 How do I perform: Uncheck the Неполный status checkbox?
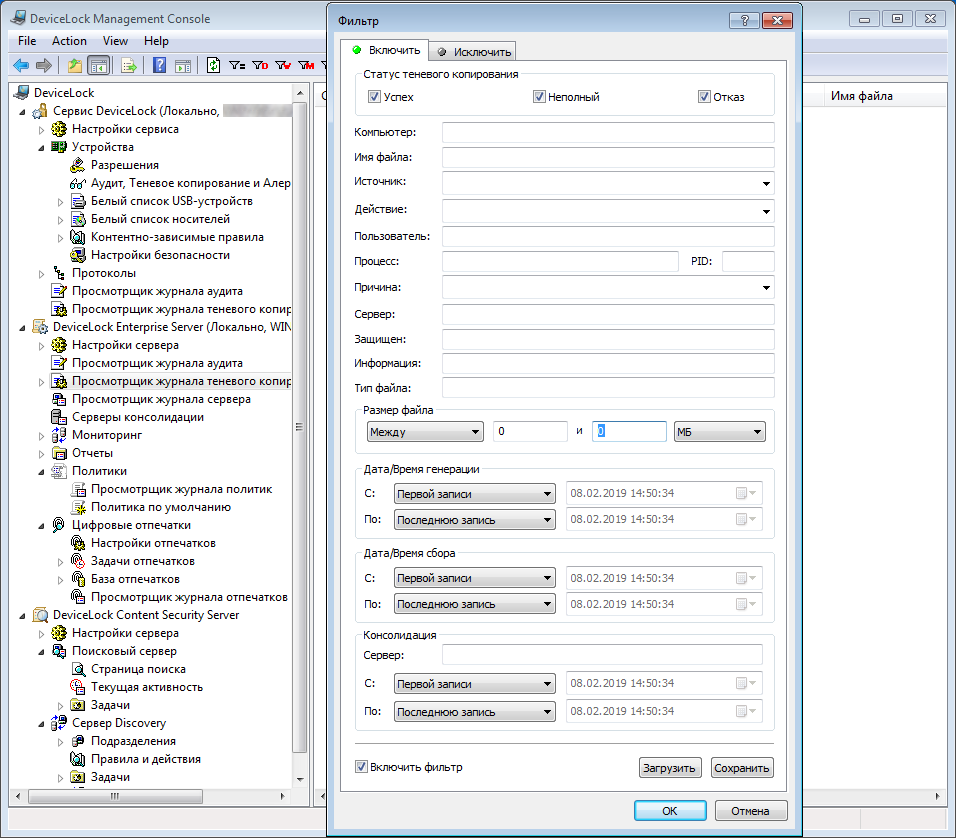click(539, 96)
